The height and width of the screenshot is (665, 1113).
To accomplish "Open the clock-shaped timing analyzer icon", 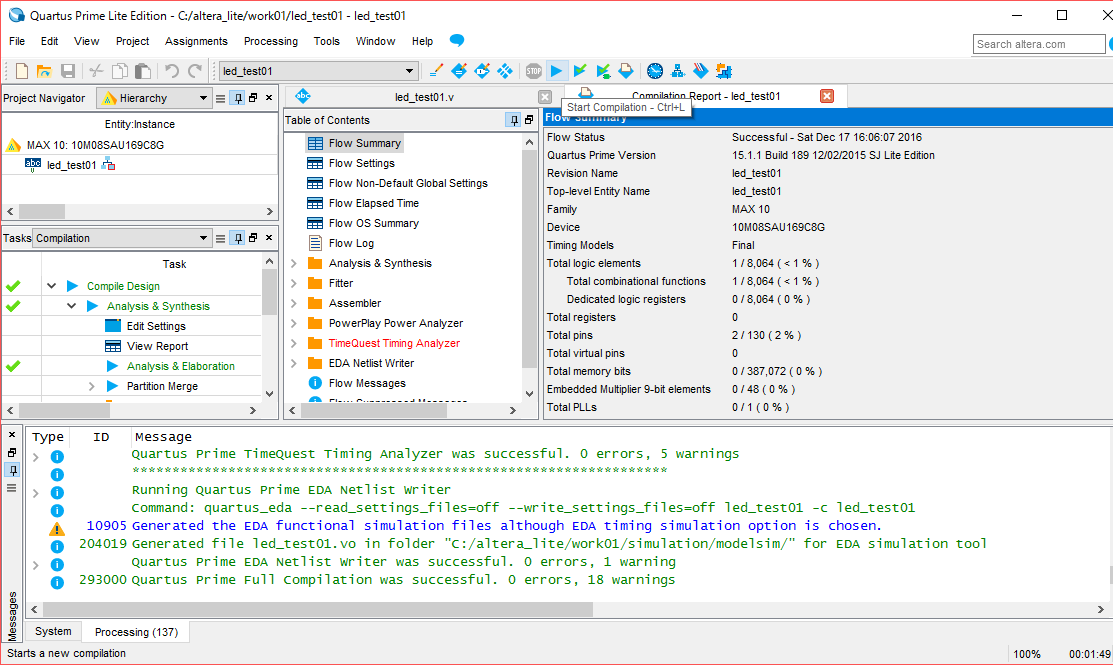I will [655, 71].
